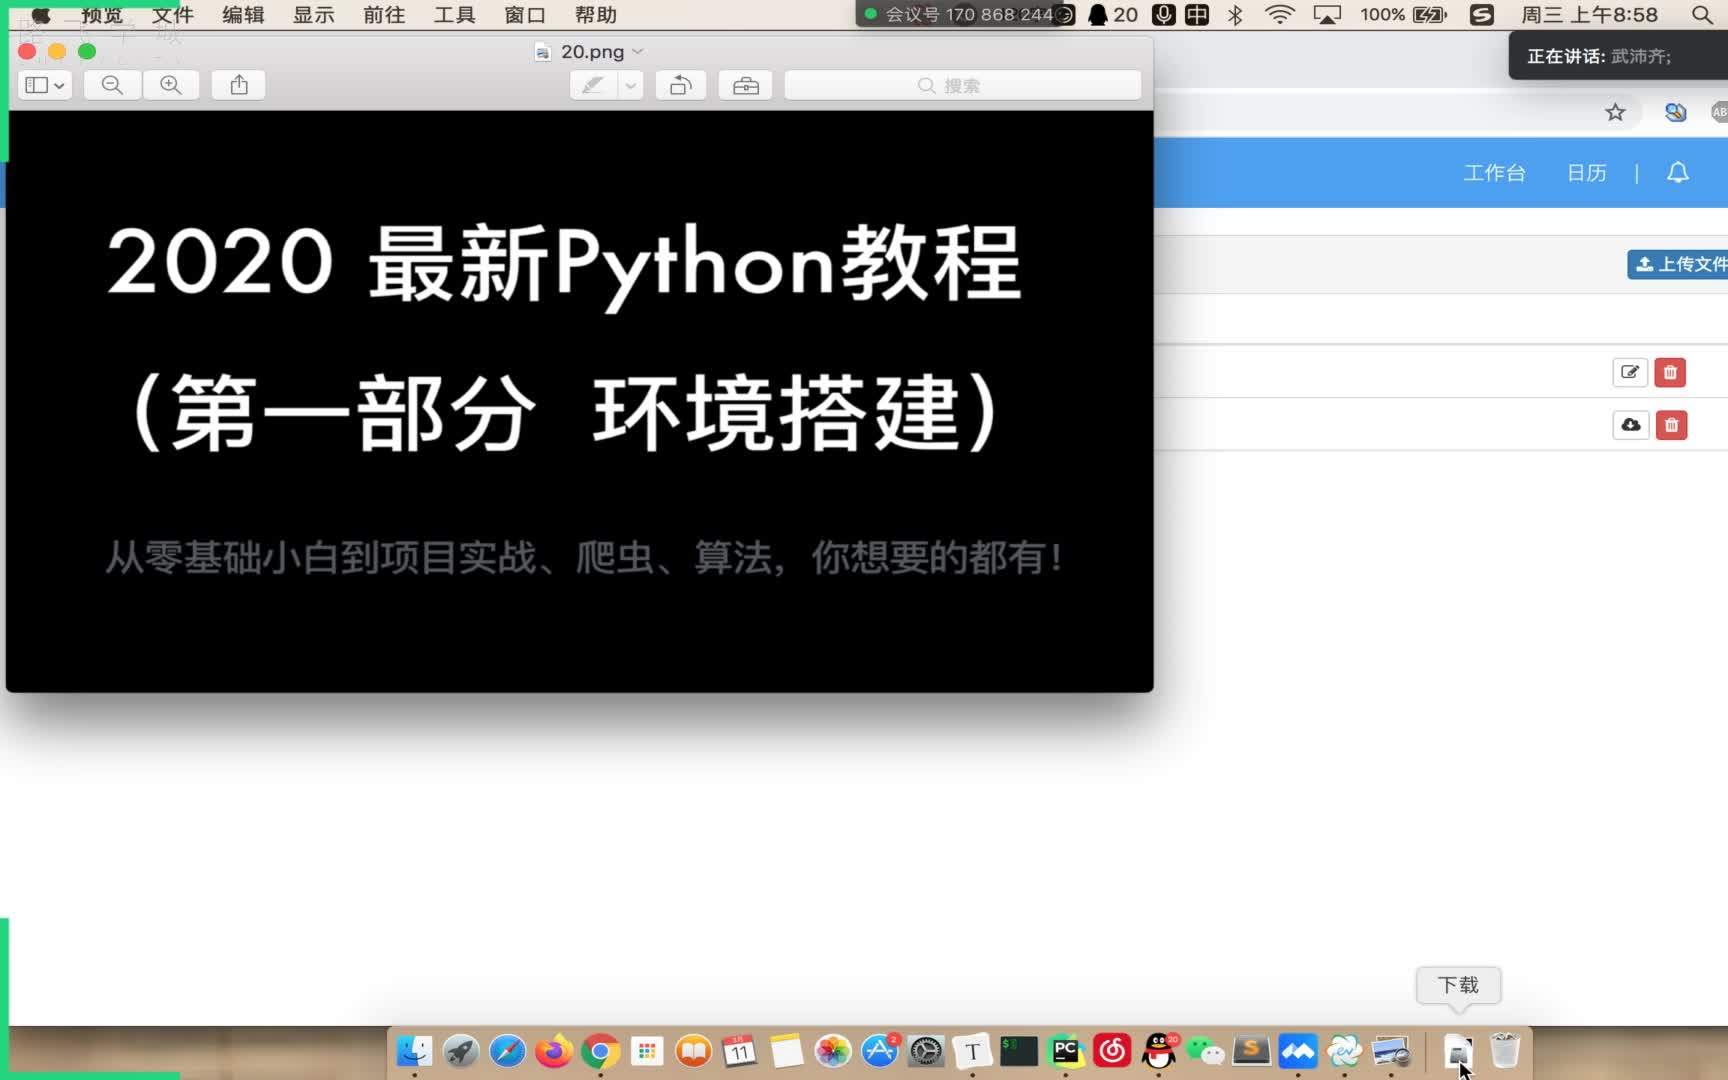Open the notification bell on the webpage
The width and height of the screenshot is (1728, 1080).
coord(1679,172)
